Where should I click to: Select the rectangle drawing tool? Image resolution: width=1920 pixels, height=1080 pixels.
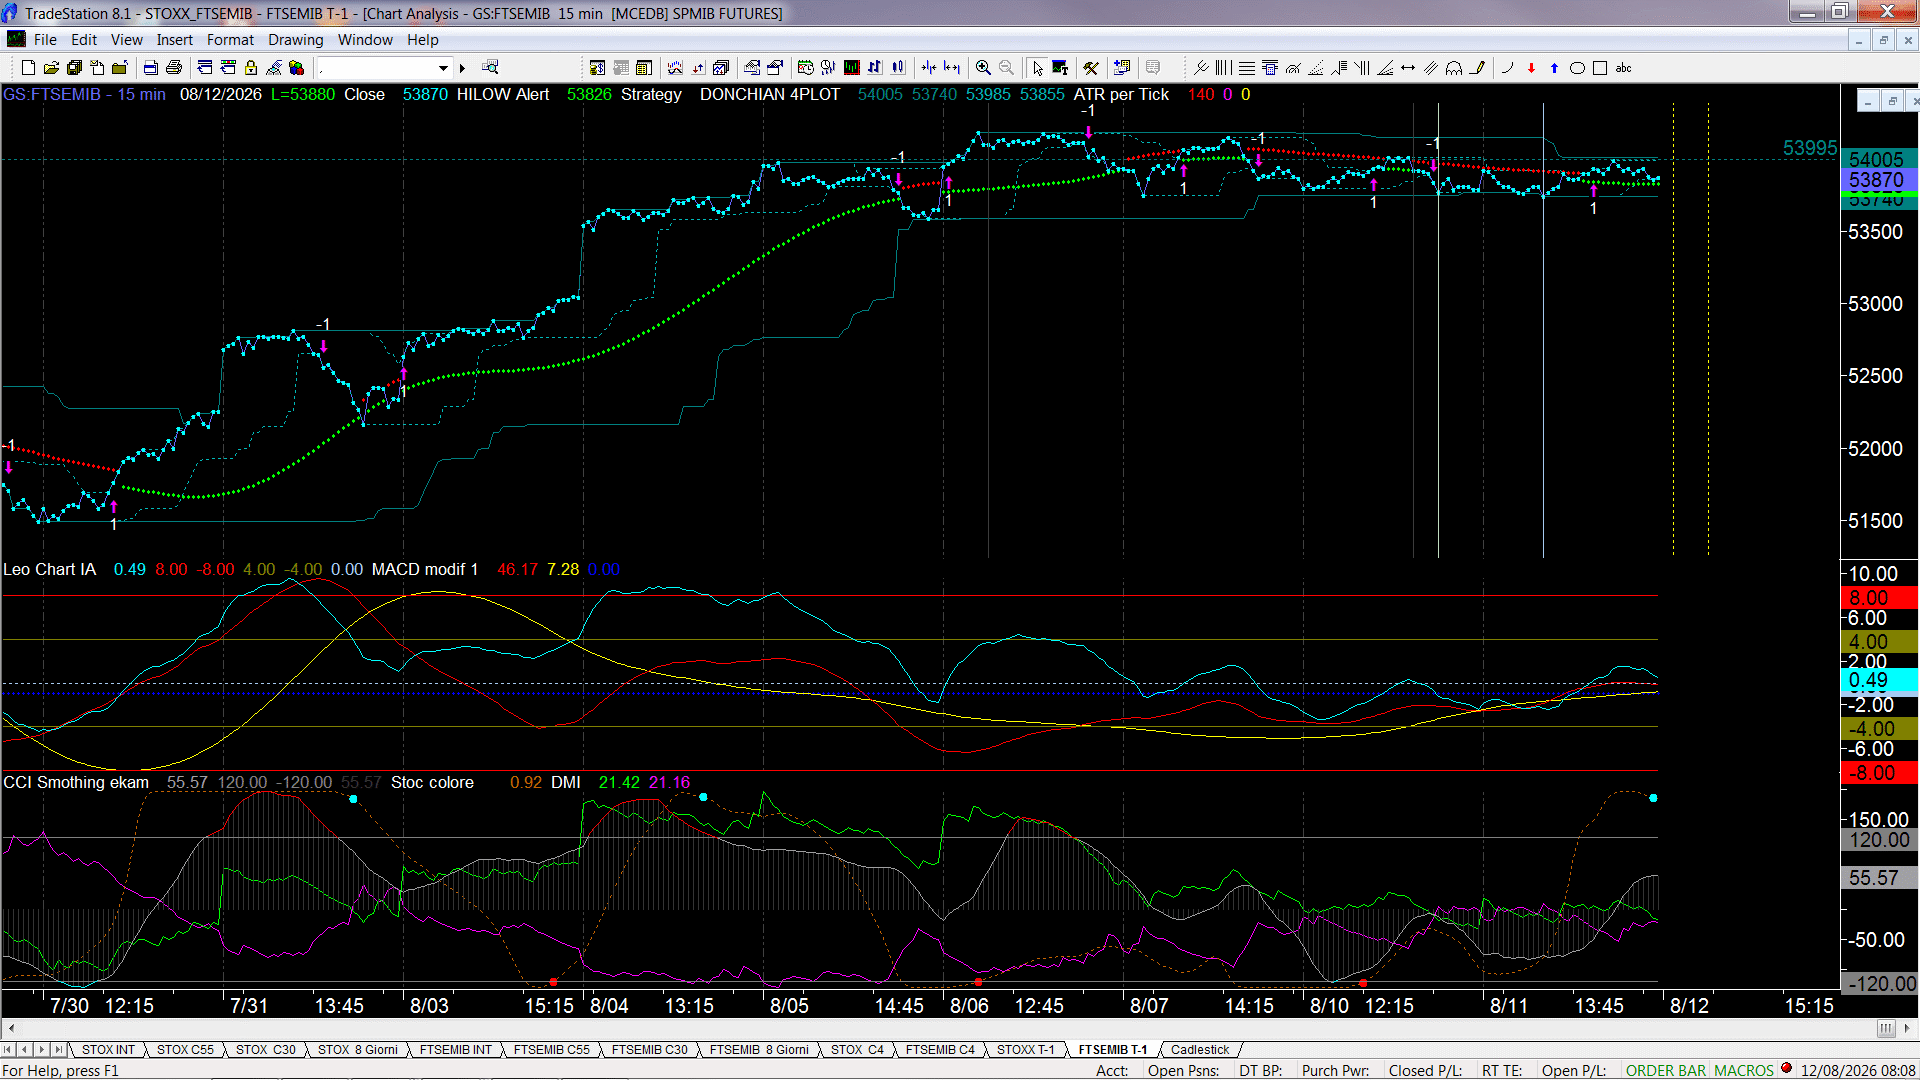[x=1600, y=68]
